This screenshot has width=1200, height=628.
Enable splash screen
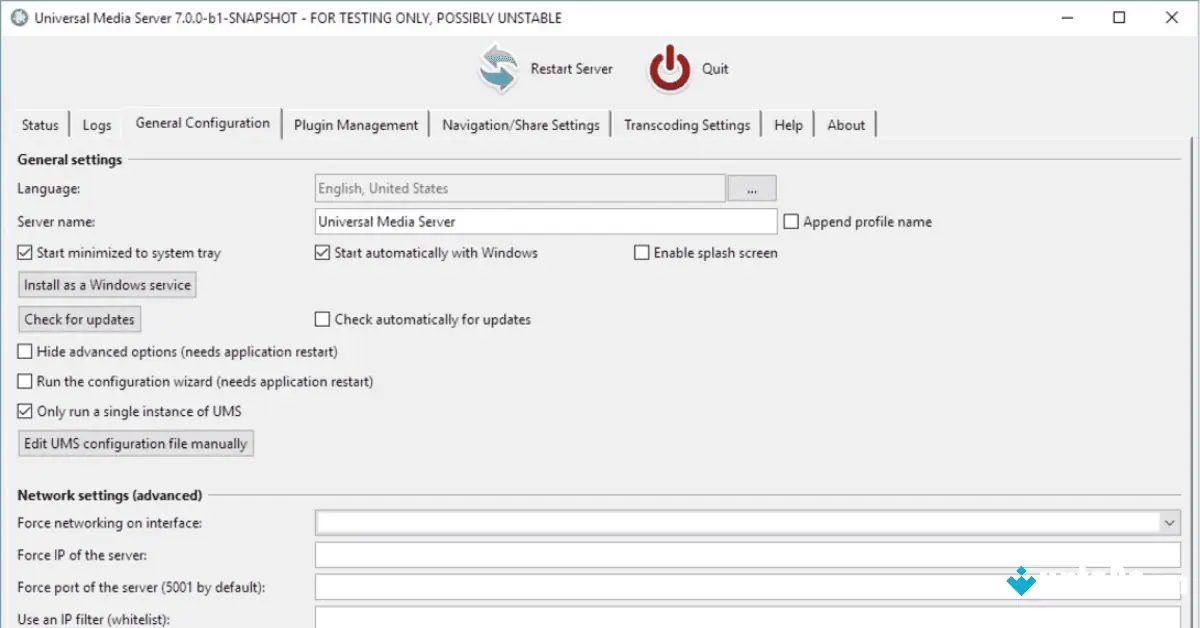point(642,252)
